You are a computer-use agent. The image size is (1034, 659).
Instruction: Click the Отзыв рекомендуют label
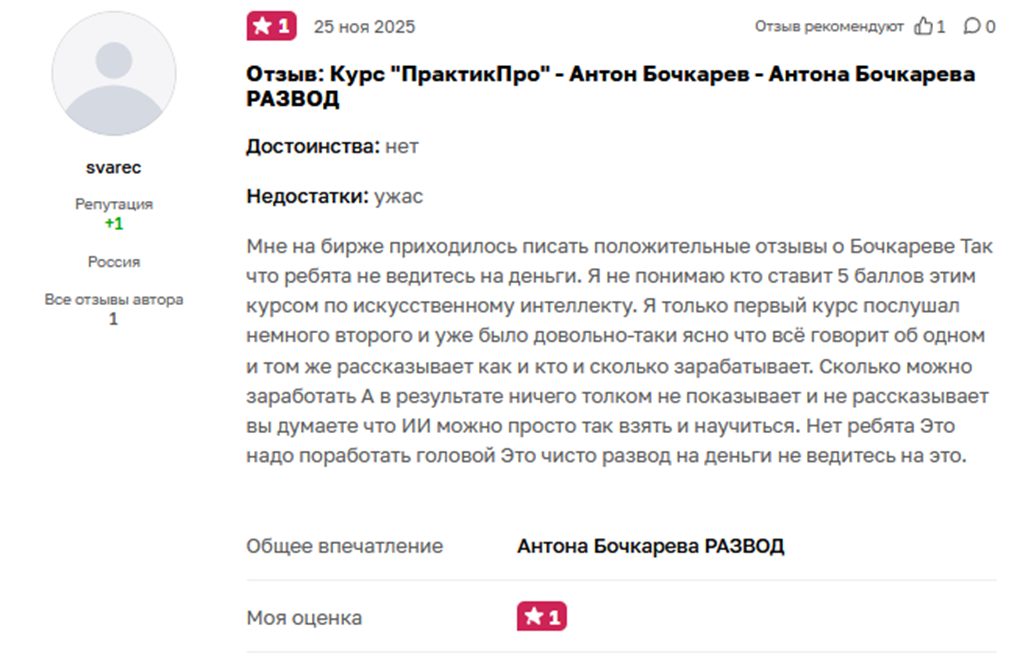click(x=829, y=27)
